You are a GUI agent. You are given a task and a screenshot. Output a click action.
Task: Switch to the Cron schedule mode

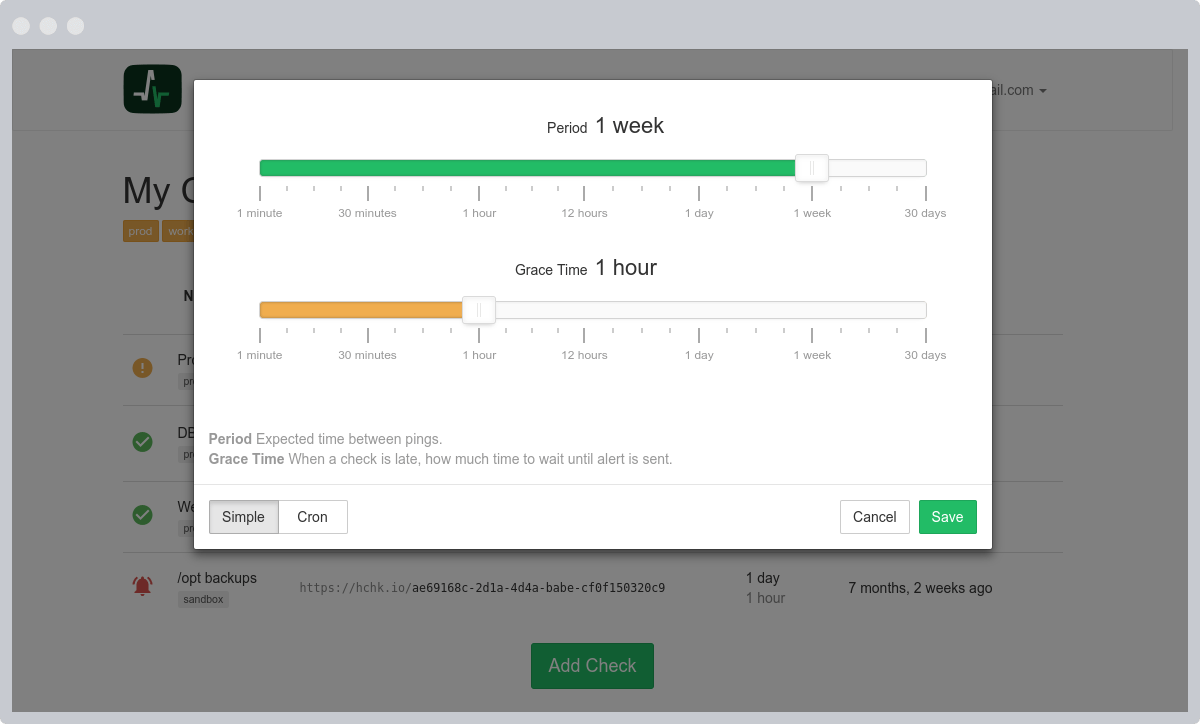pyautogui.click(x=313, y=517)
